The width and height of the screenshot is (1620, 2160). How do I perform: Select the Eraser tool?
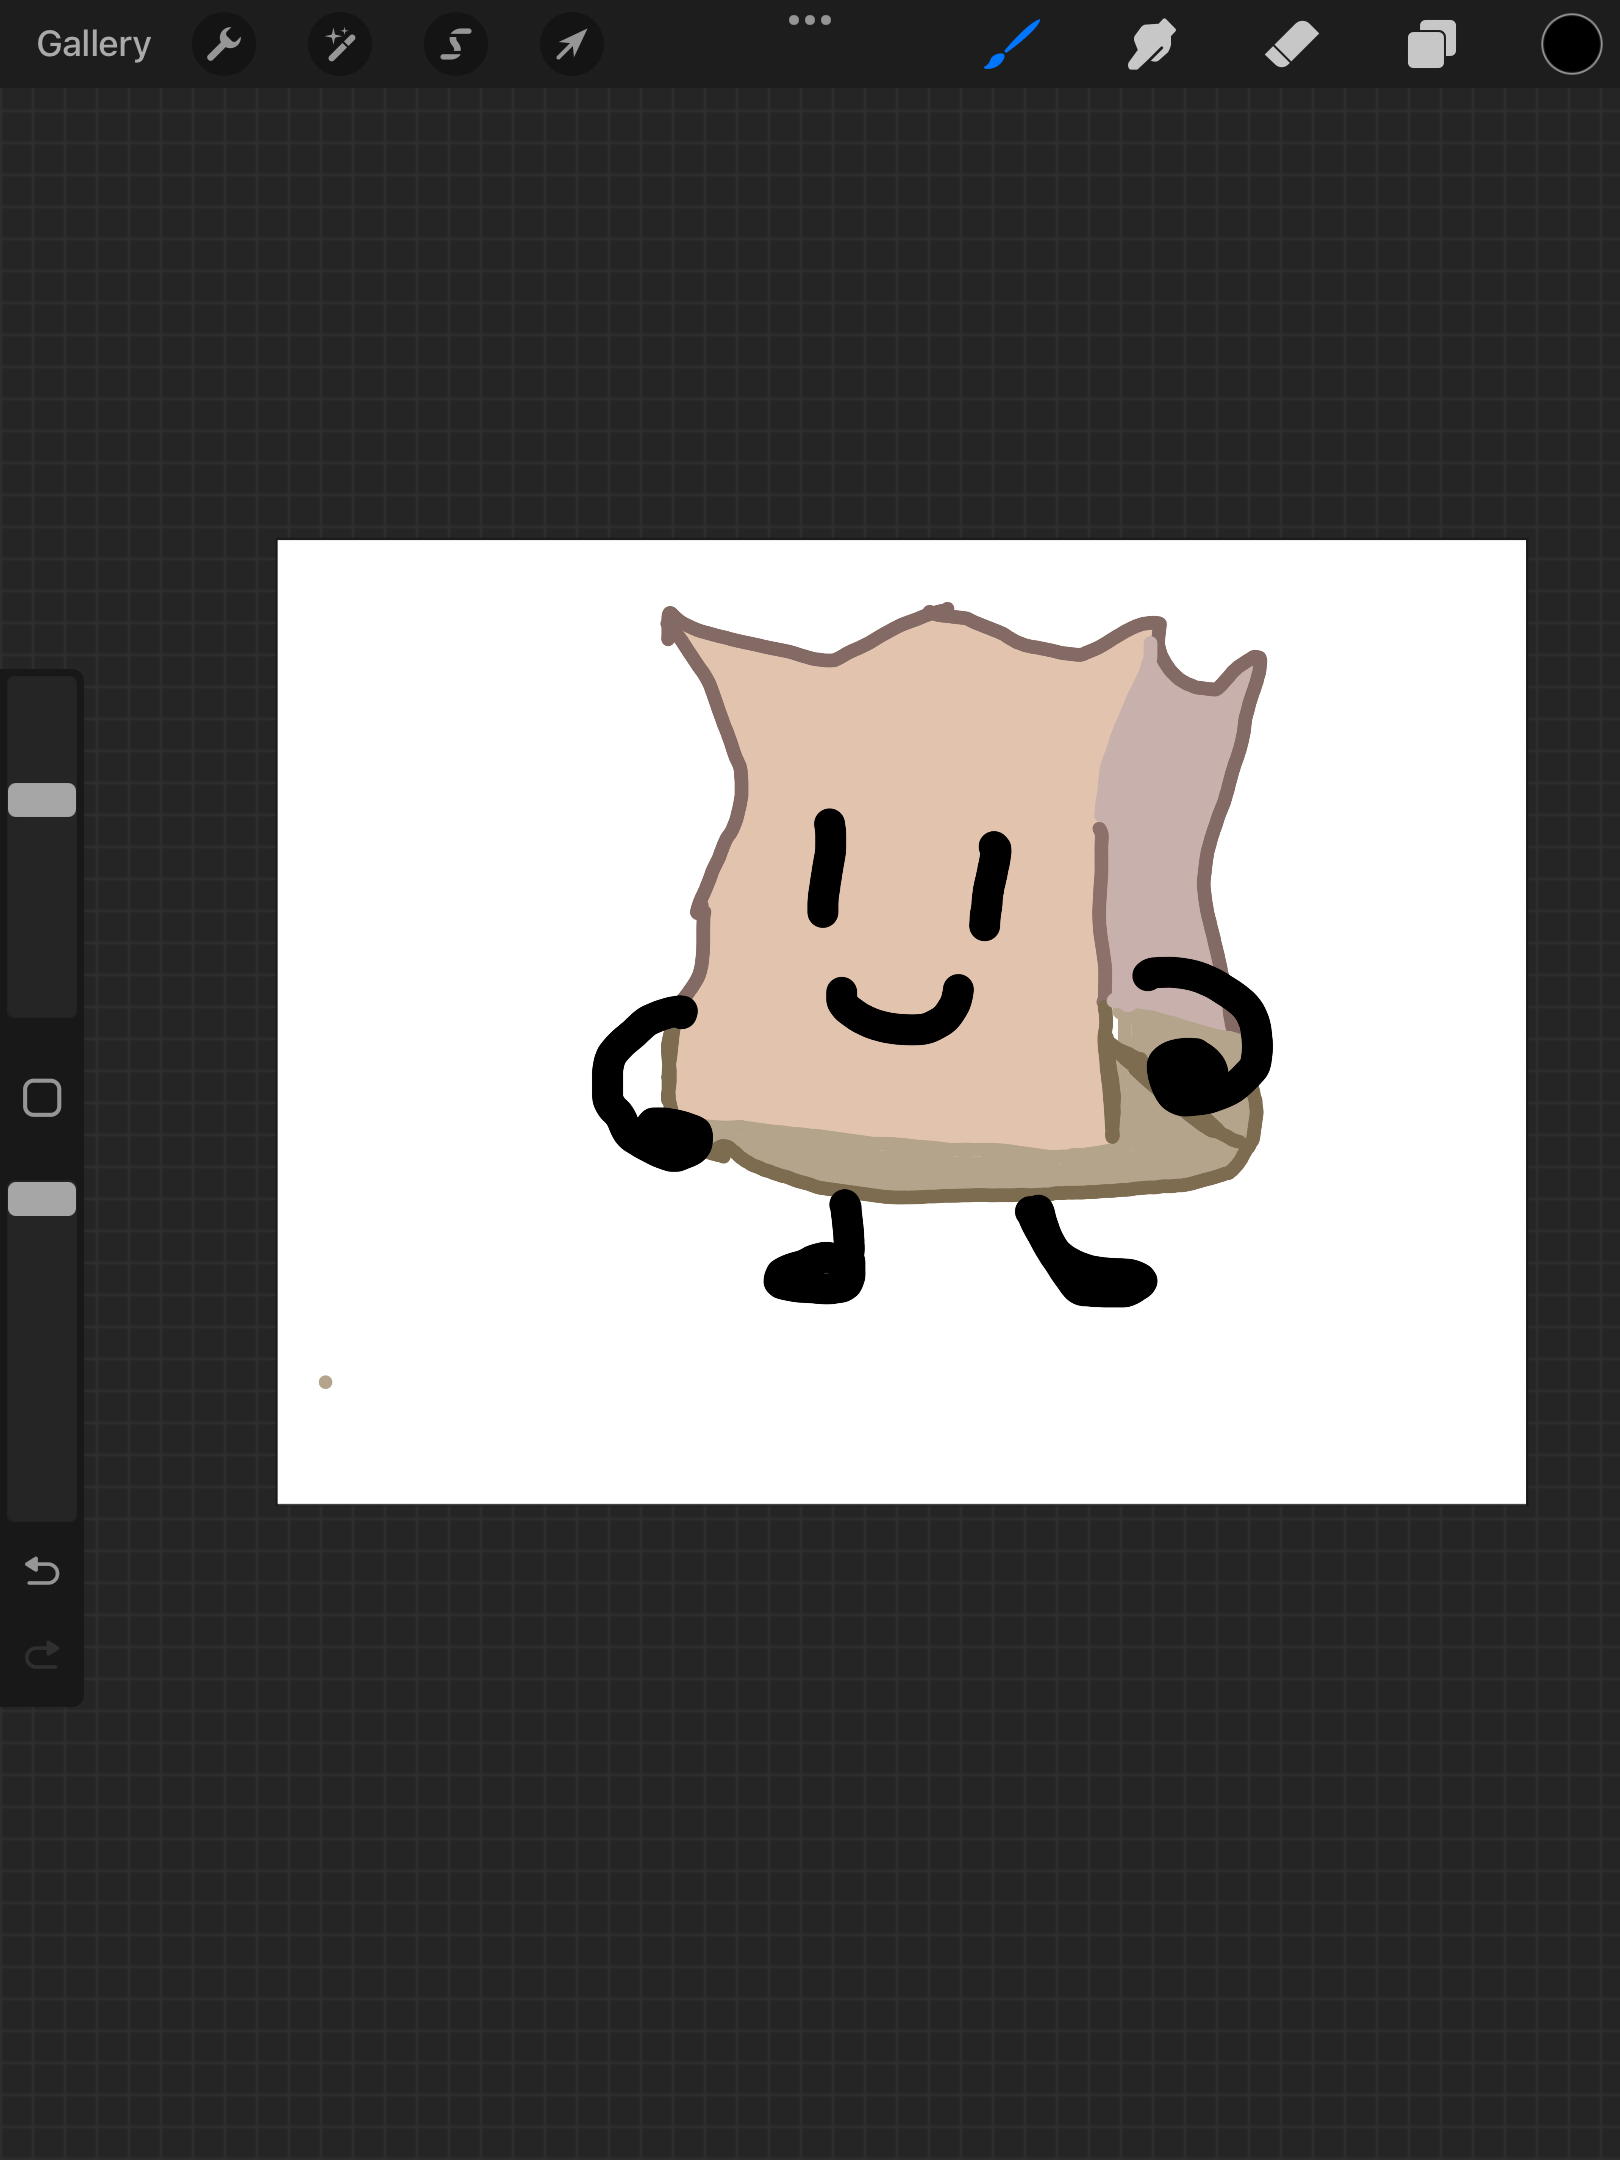tap(1291, 44)
